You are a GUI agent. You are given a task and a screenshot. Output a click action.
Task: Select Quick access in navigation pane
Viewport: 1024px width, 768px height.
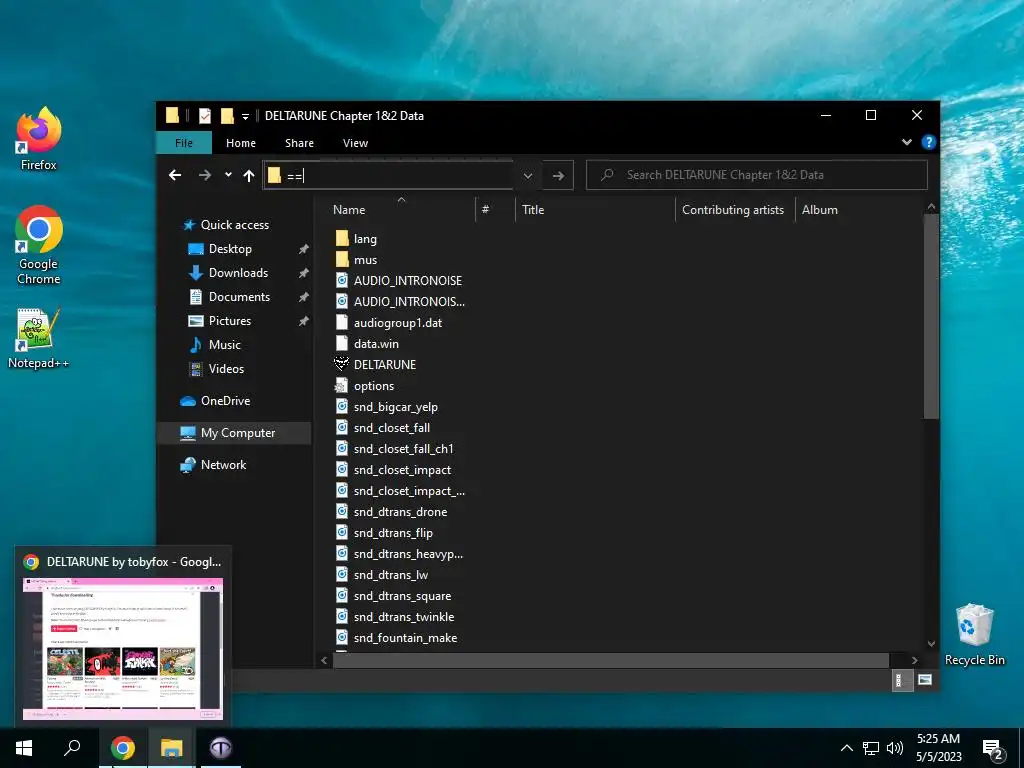(x=226, y=225)
